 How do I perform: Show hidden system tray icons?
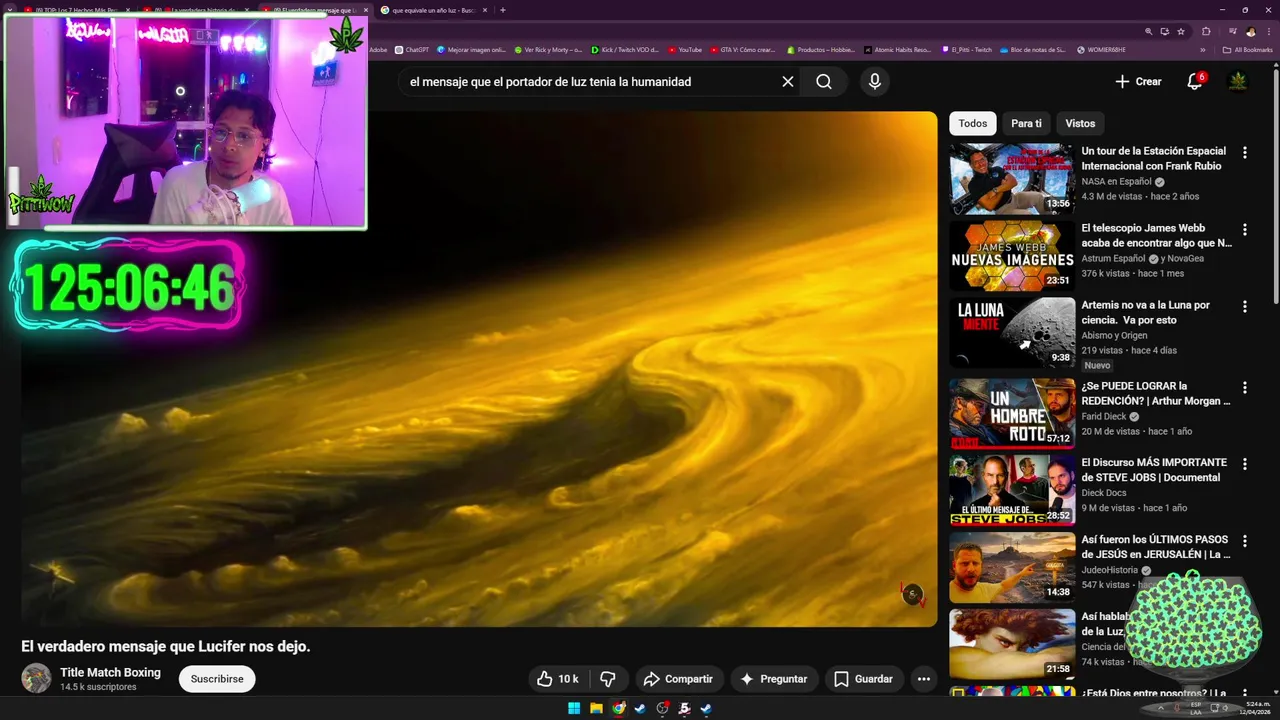click(x=1161, y=708)
